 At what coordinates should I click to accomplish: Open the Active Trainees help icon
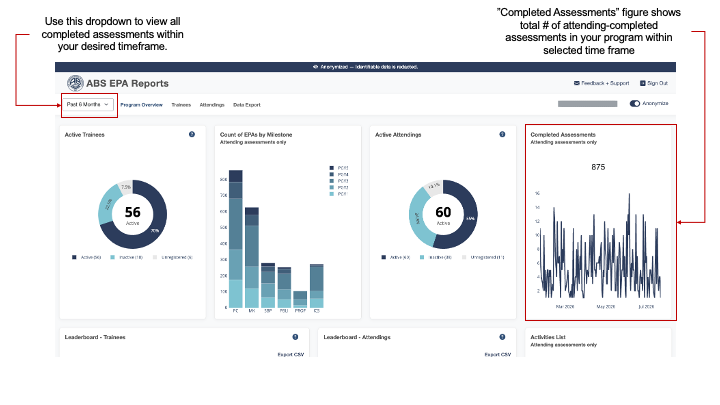click(x=192, y=135)
